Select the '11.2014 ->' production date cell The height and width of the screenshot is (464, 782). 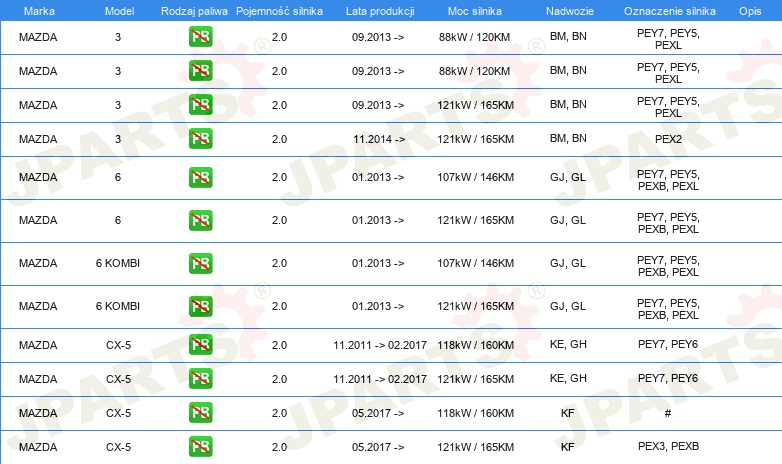tap(379, 139)
